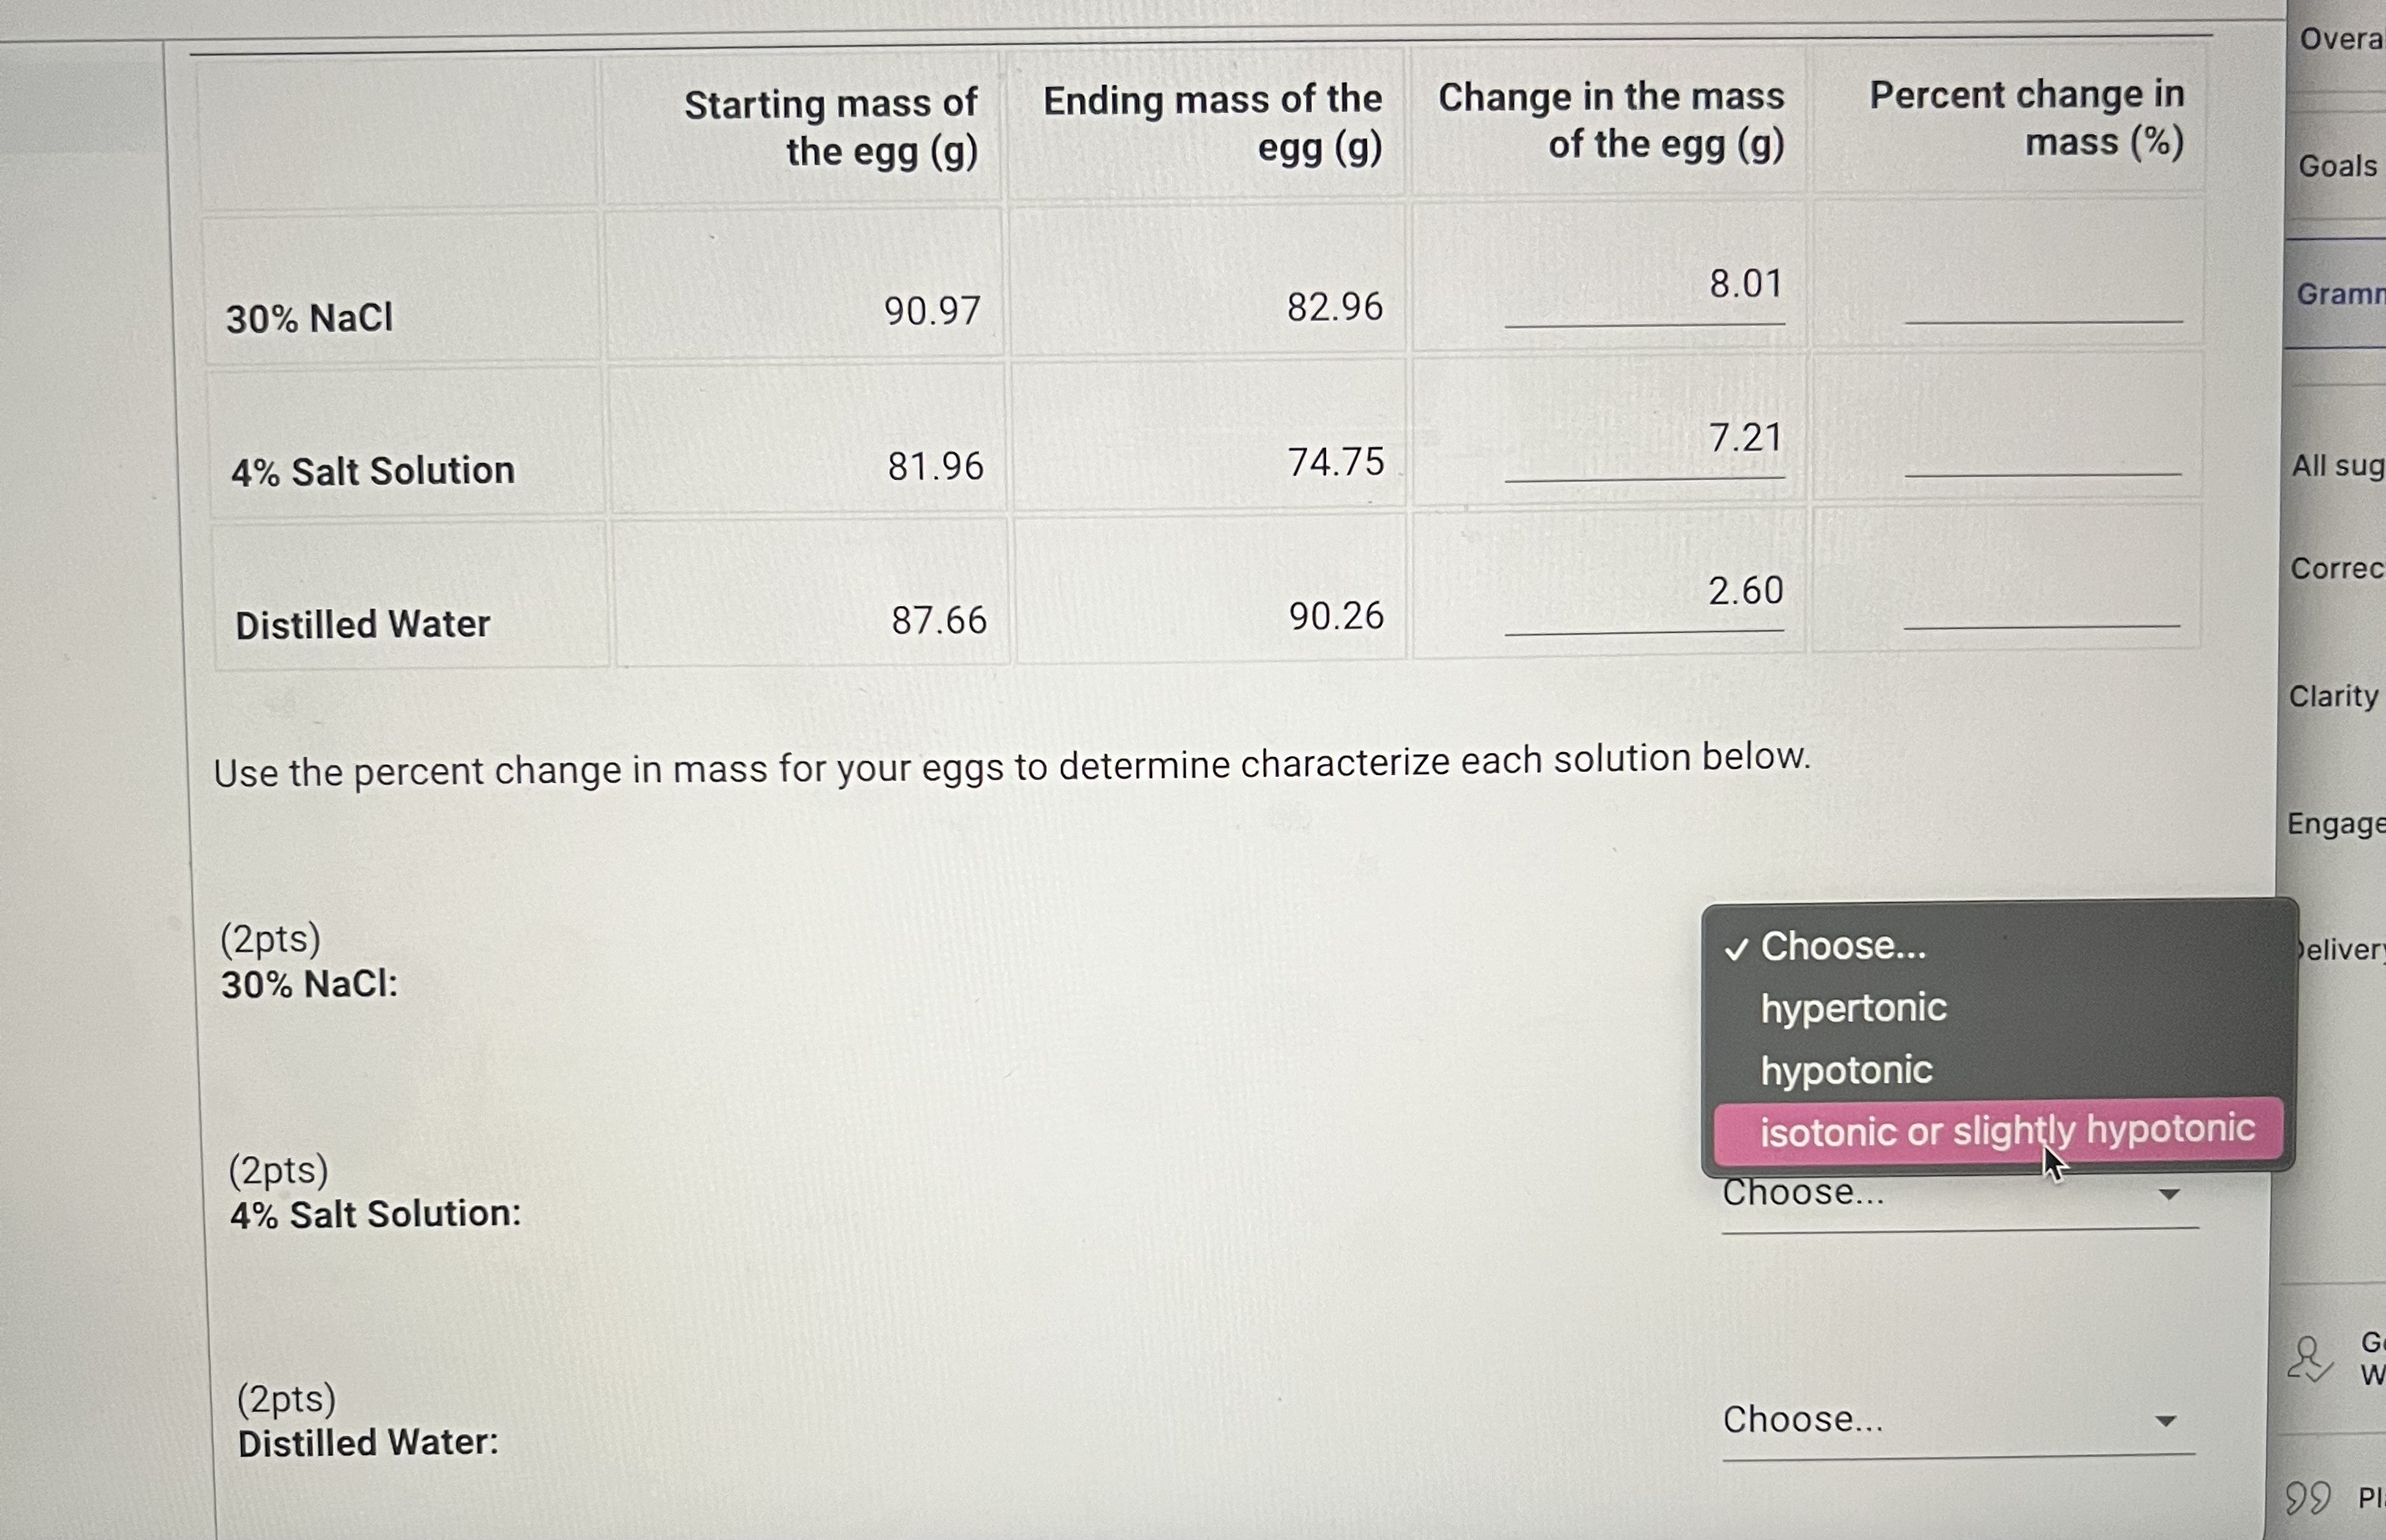Open the Correctness category

coord(2337,568)
